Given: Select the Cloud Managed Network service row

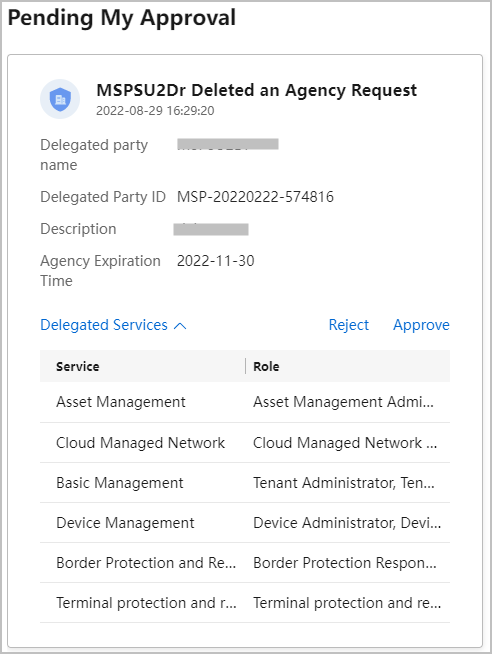Looking at the screenshot, I should coord(245,443).
